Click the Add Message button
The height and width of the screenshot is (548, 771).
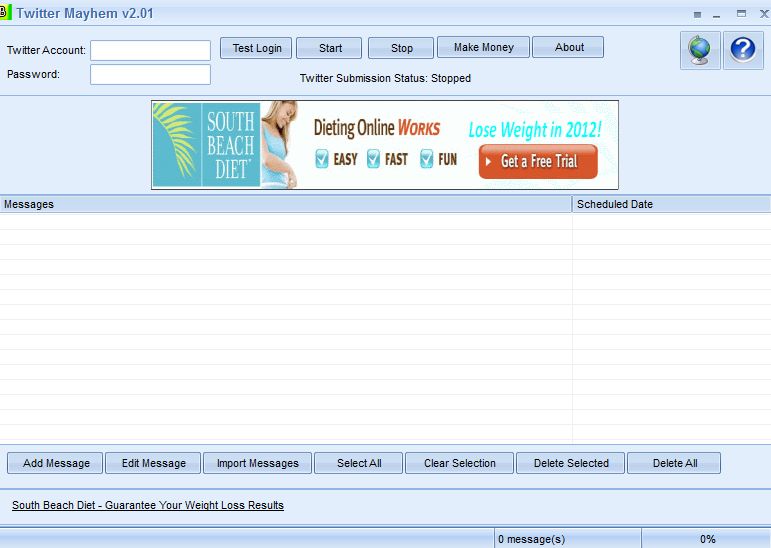pyautogui.click(x=55, y=463)
